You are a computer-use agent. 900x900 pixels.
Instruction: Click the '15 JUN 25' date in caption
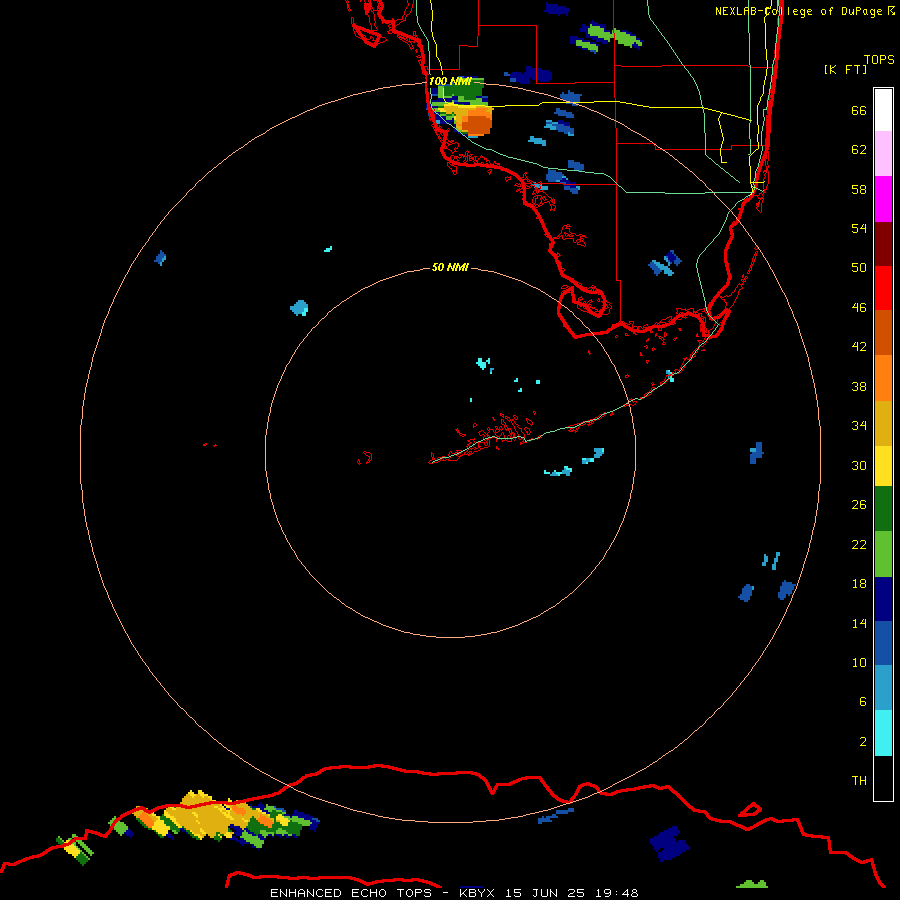[x=545, y=893]
